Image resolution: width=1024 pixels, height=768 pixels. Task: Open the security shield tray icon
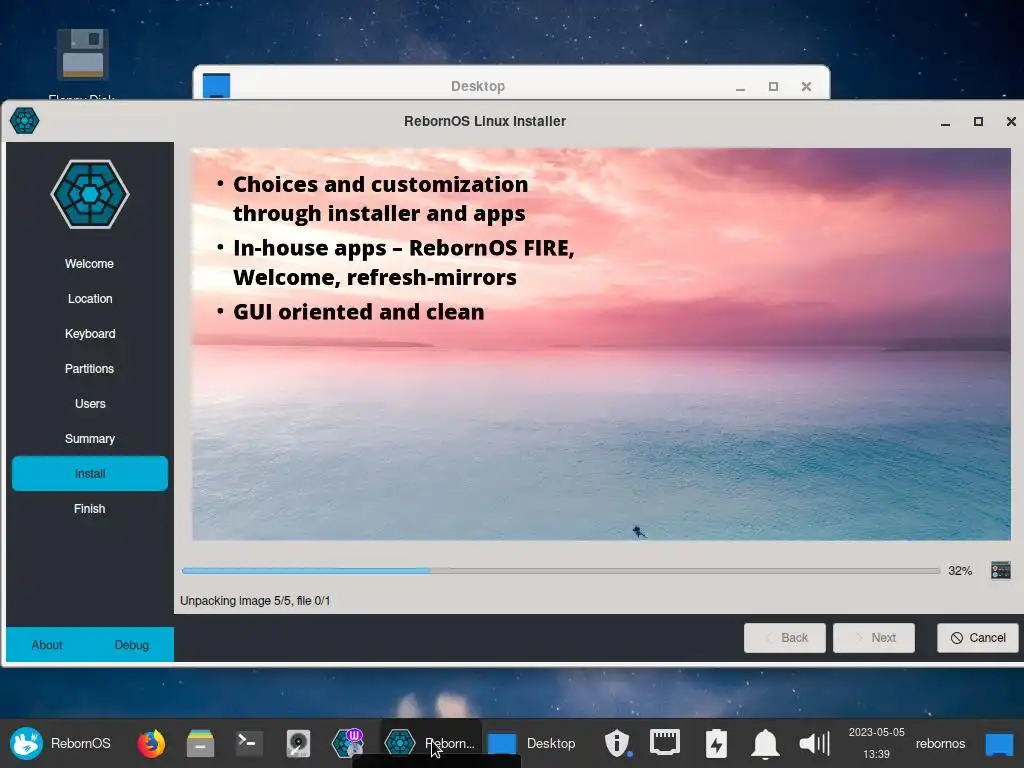coord(616,743)
